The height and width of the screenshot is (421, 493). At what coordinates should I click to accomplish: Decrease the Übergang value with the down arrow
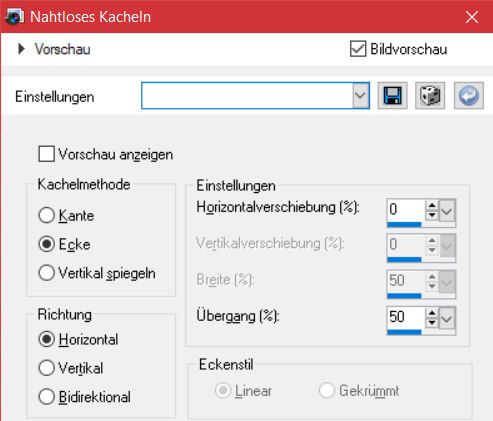pos(432,322)
